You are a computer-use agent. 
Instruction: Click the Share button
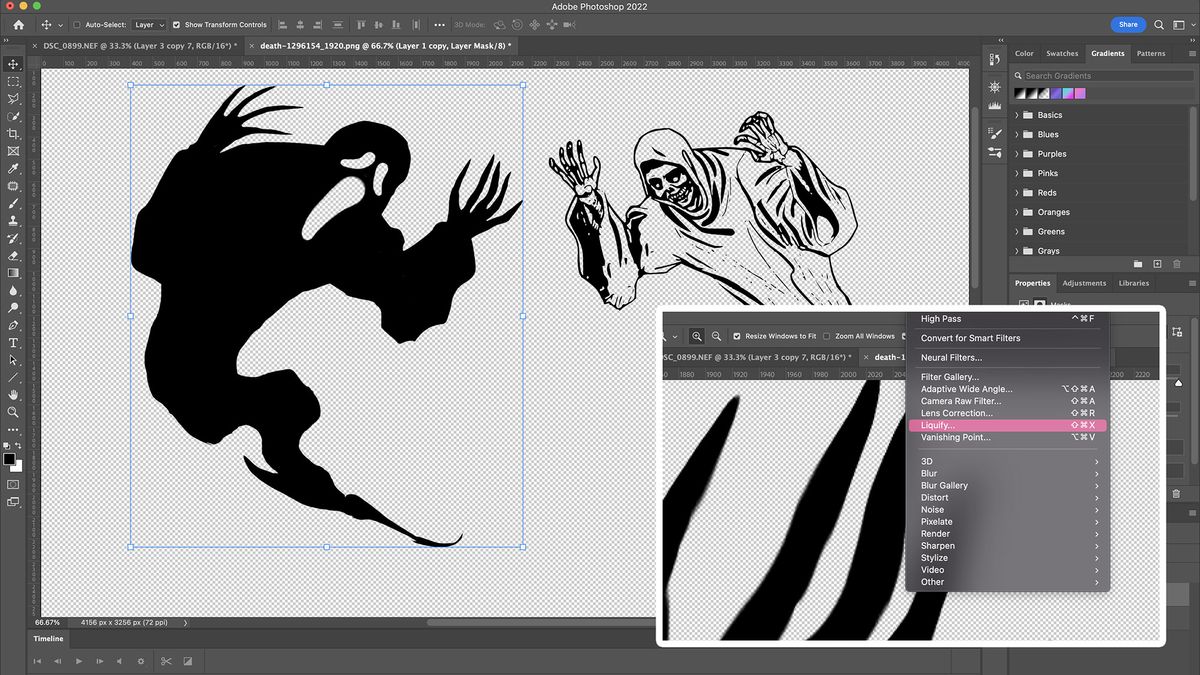tap(1127, 24)
